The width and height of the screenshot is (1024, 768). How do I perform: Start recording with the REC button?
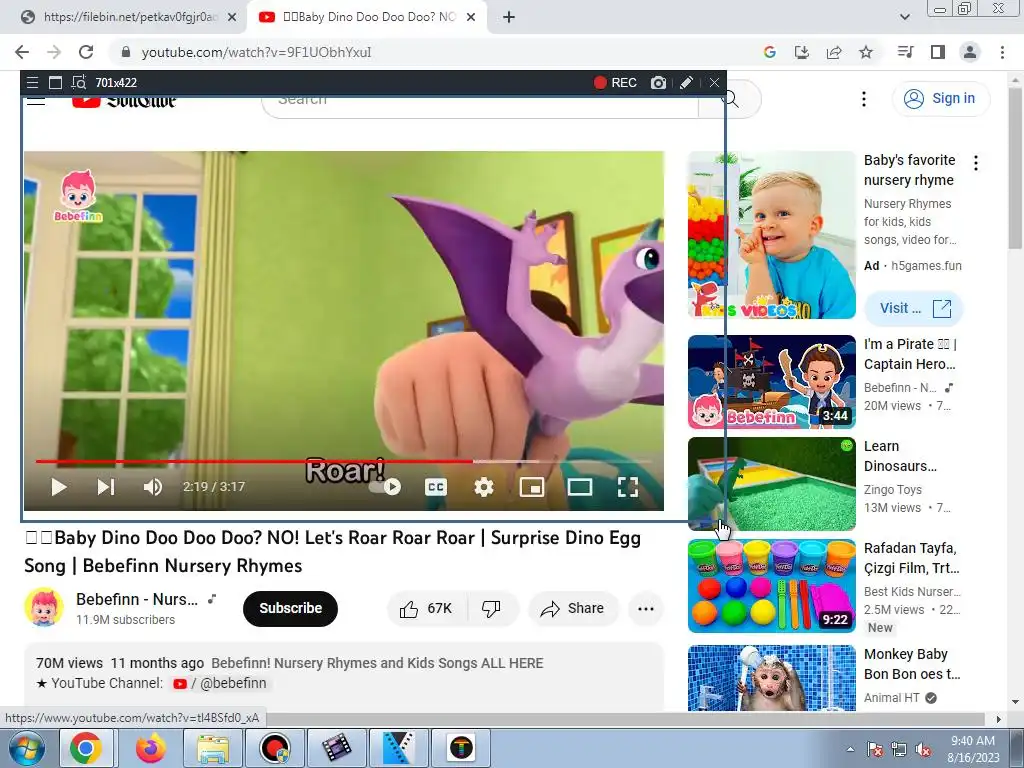coord(615,83)
